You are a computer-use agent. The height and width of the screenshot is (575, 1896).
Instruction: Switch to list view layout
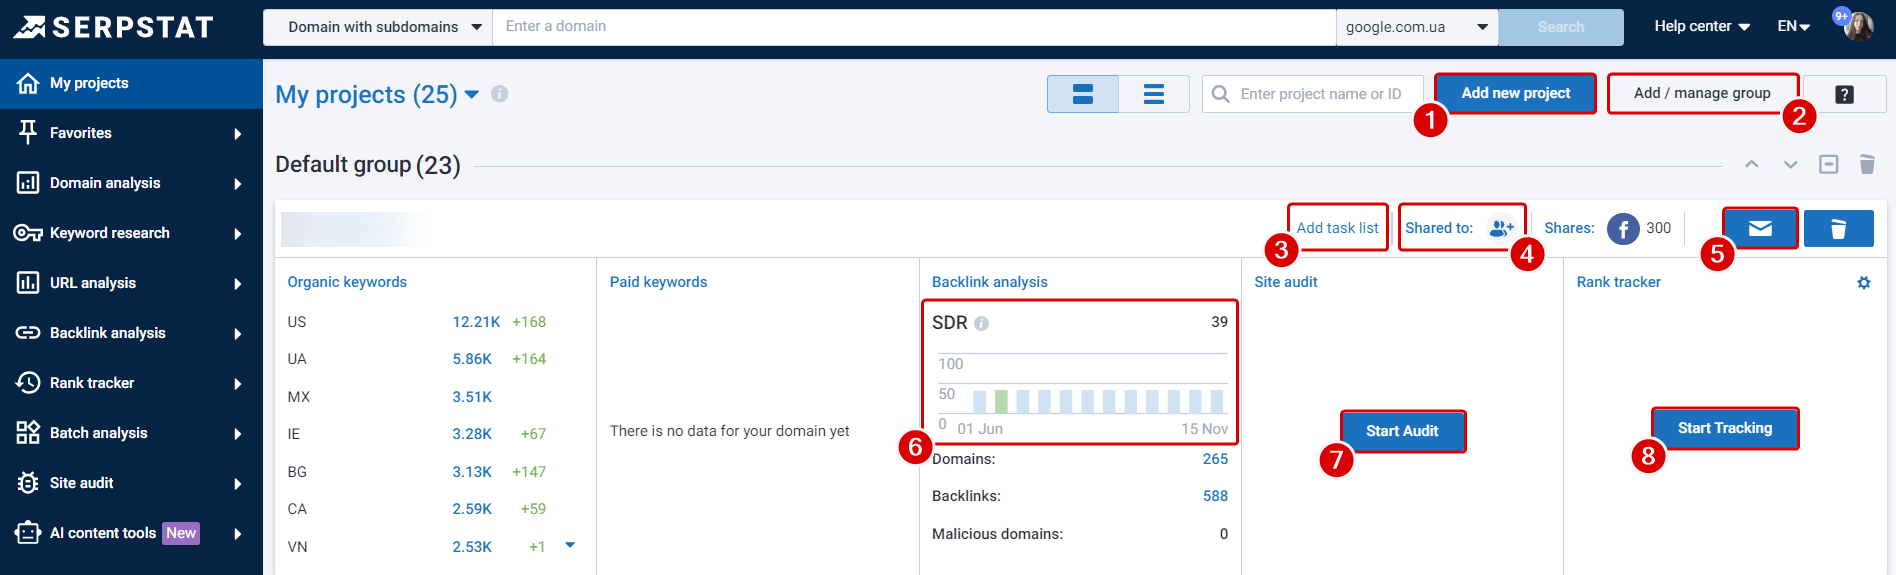(1153, 94)
